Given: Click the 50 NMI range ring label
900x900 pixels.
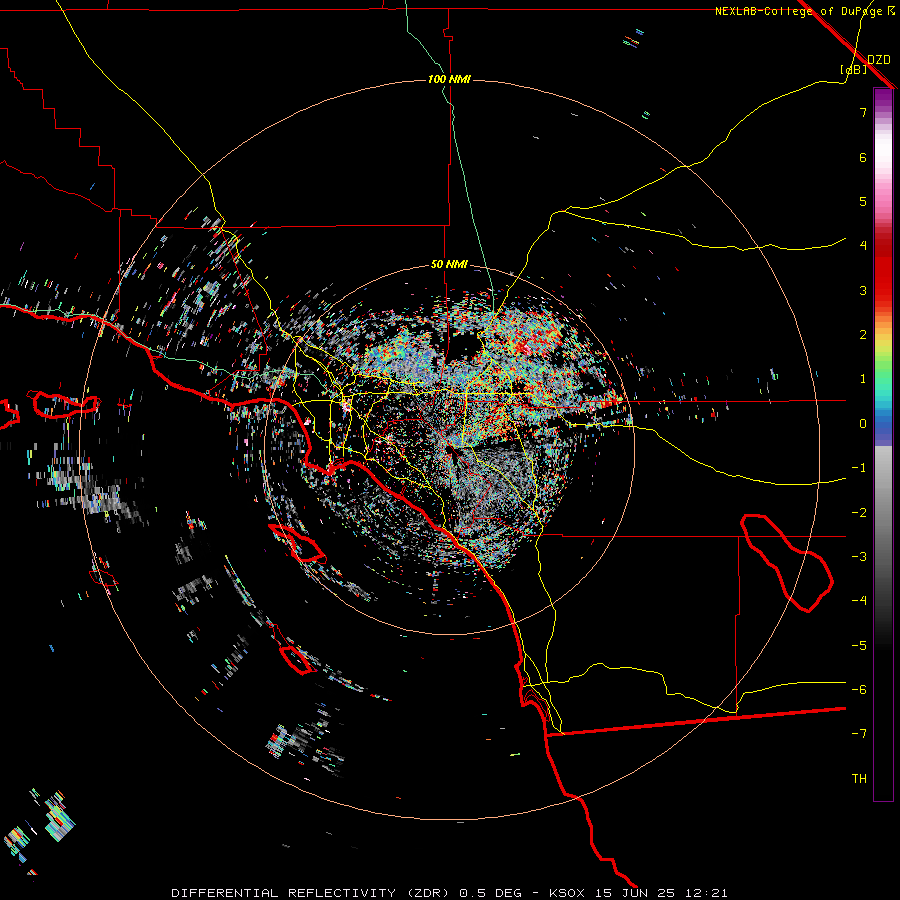Looking at the screenshot, I should pos(449,264).
